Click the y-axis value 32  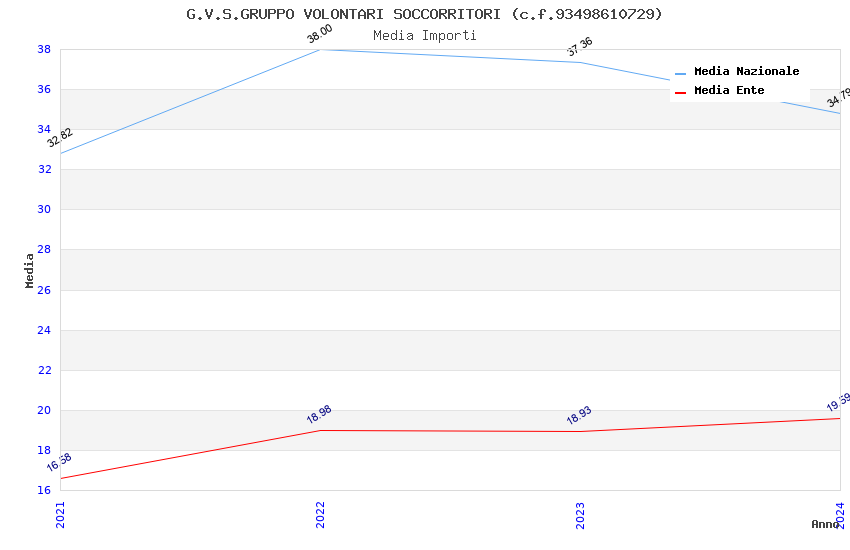(44, 170)
